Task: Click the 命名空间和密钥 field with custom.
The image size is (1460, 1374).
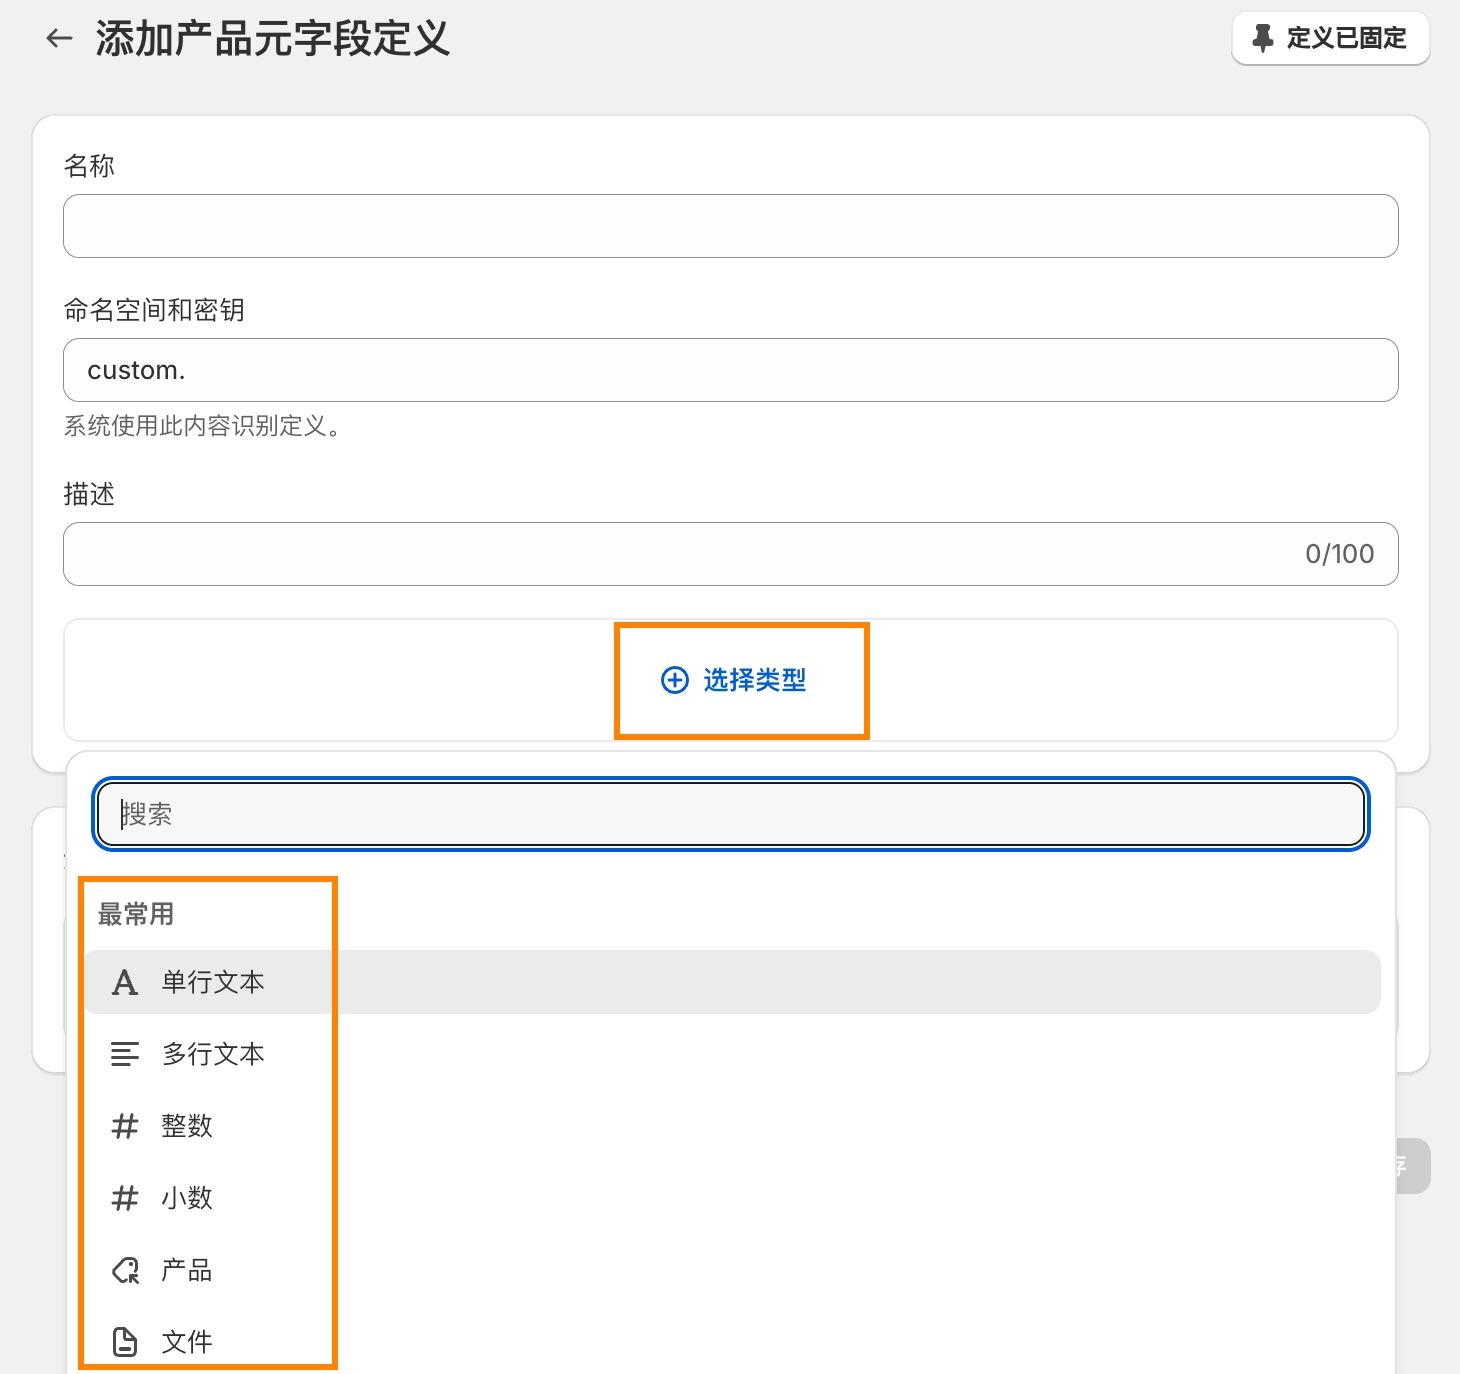Action: [x=730, y=370]
